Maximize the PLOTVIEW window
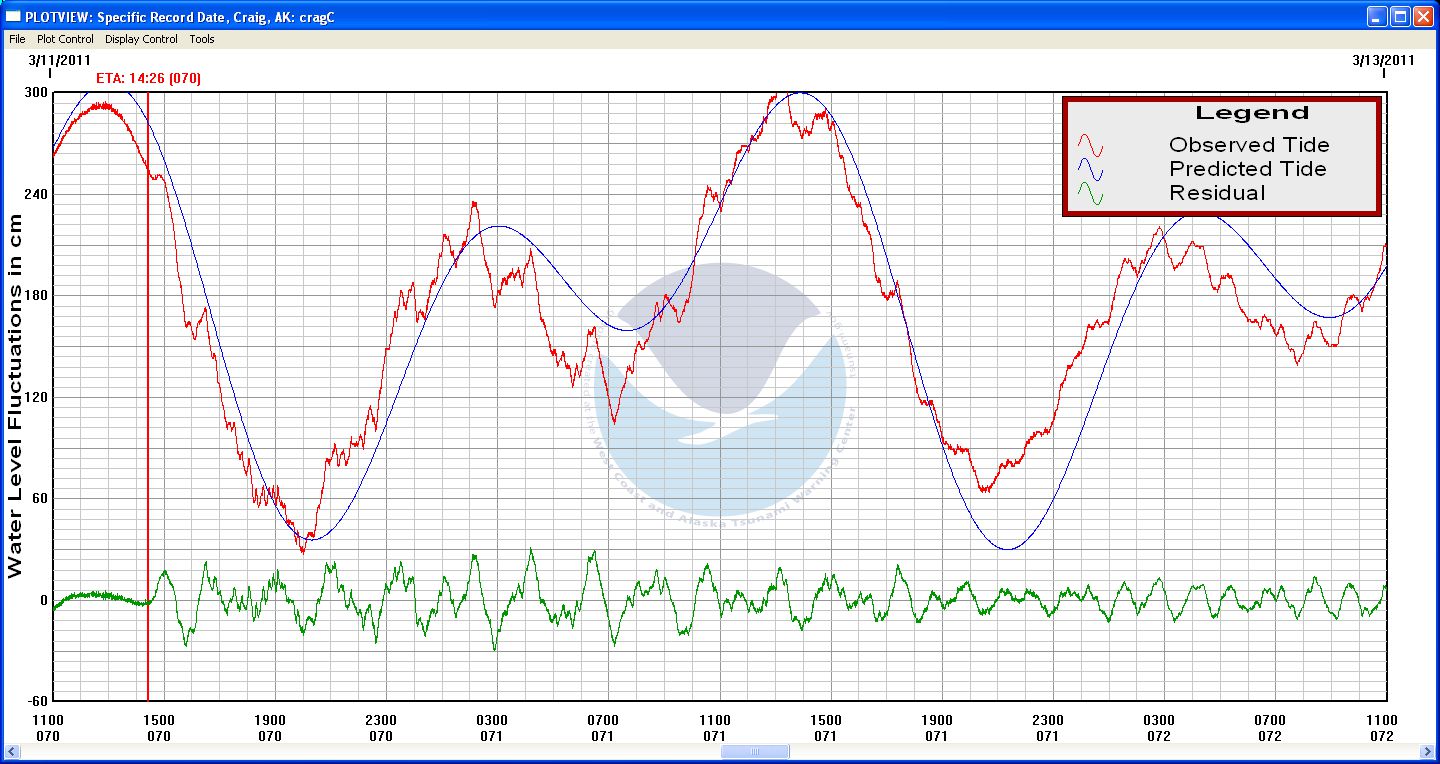This screenshot has height=764, width=1440. pyautogui.click(x=1401, y=16)
